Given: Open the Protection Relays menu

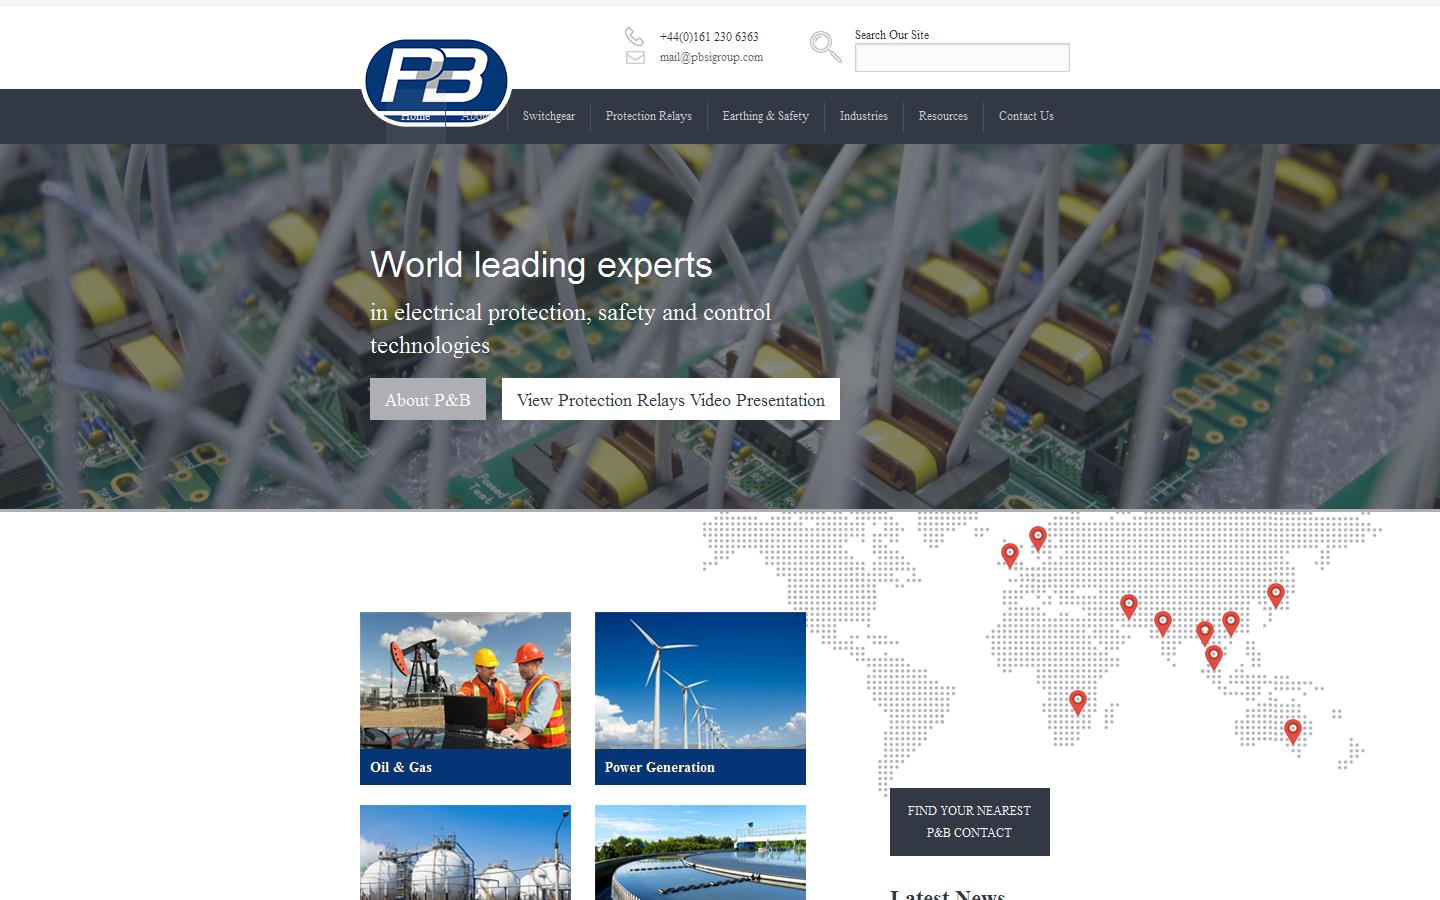Looking at the screenshot, I should click(648, 116).
